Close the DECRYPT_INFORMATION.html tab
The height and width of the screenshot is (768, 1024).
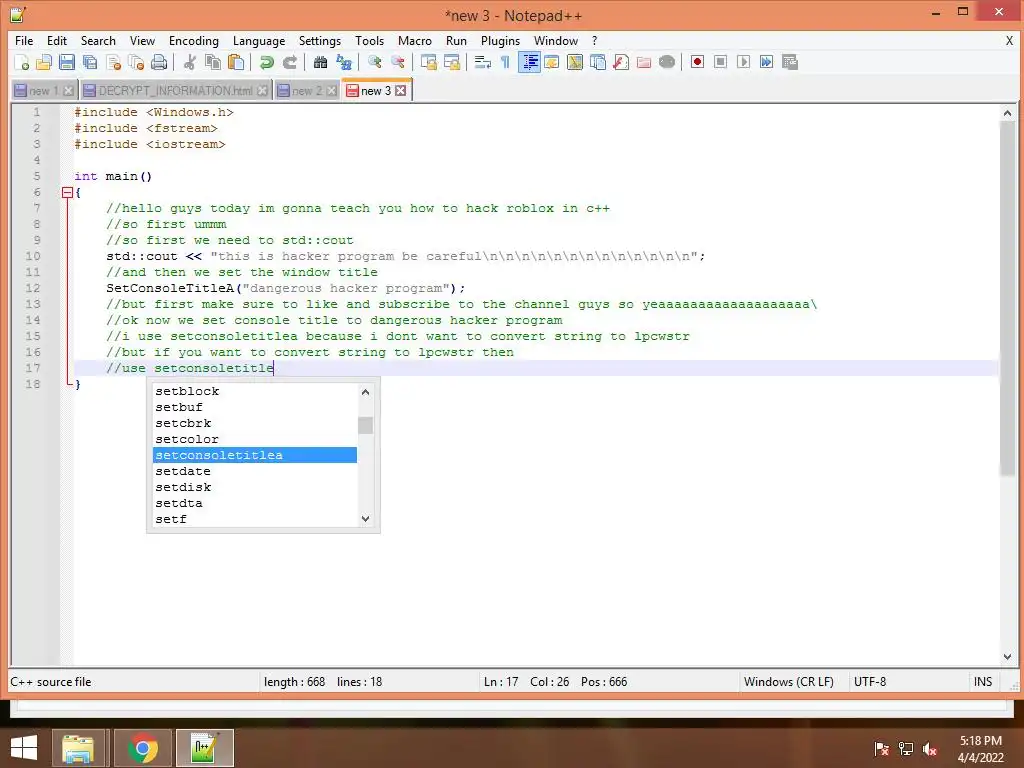263,91
